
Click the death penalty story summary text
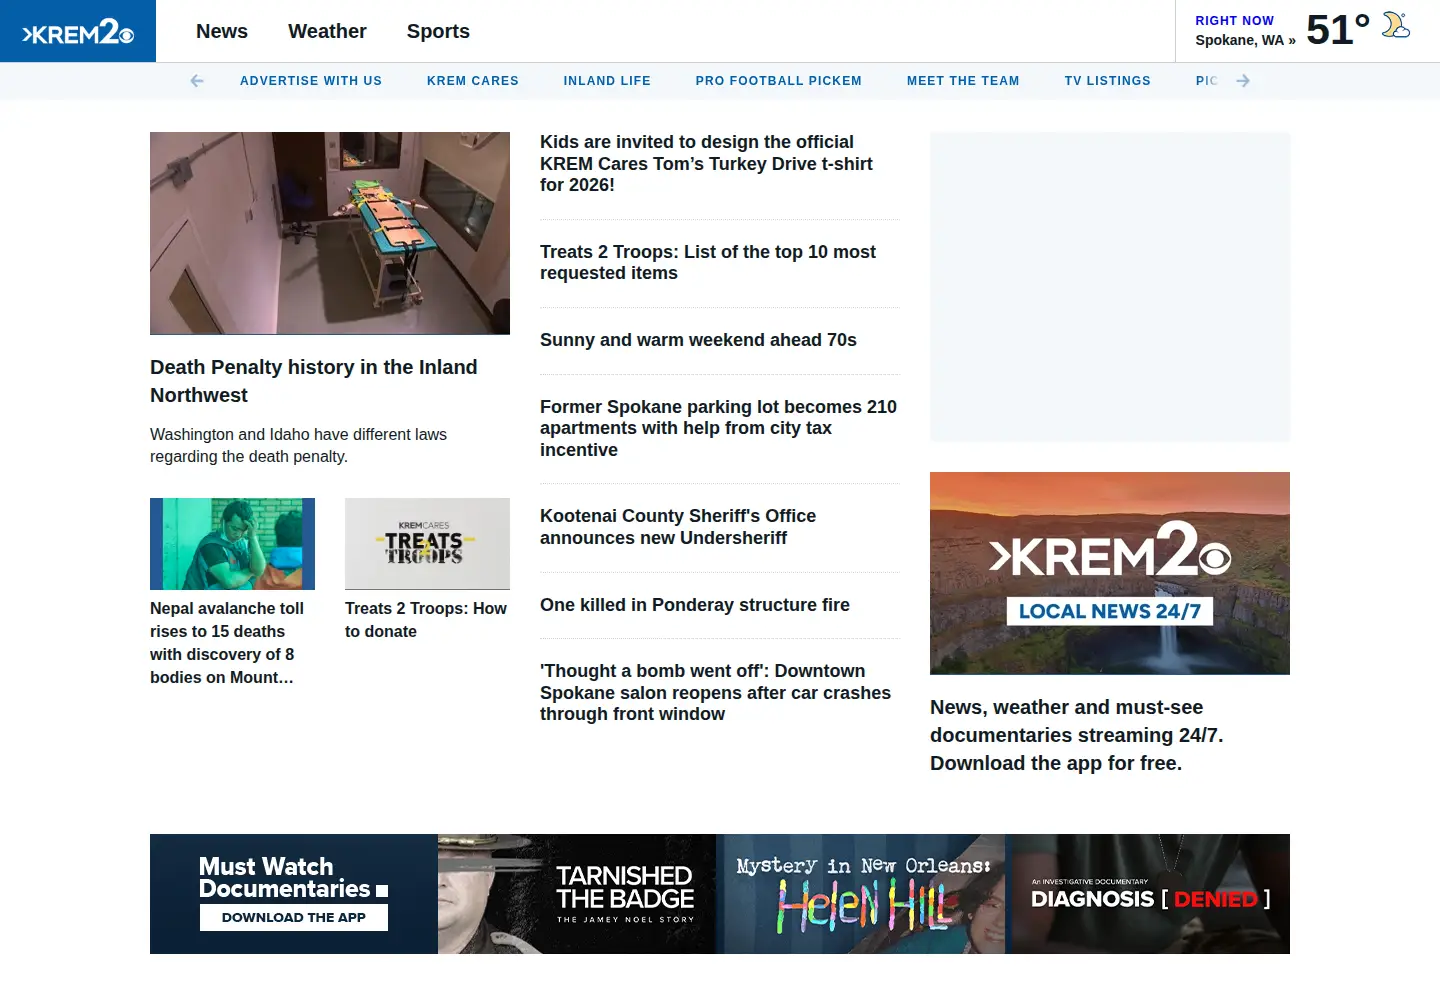click(298, 445)
